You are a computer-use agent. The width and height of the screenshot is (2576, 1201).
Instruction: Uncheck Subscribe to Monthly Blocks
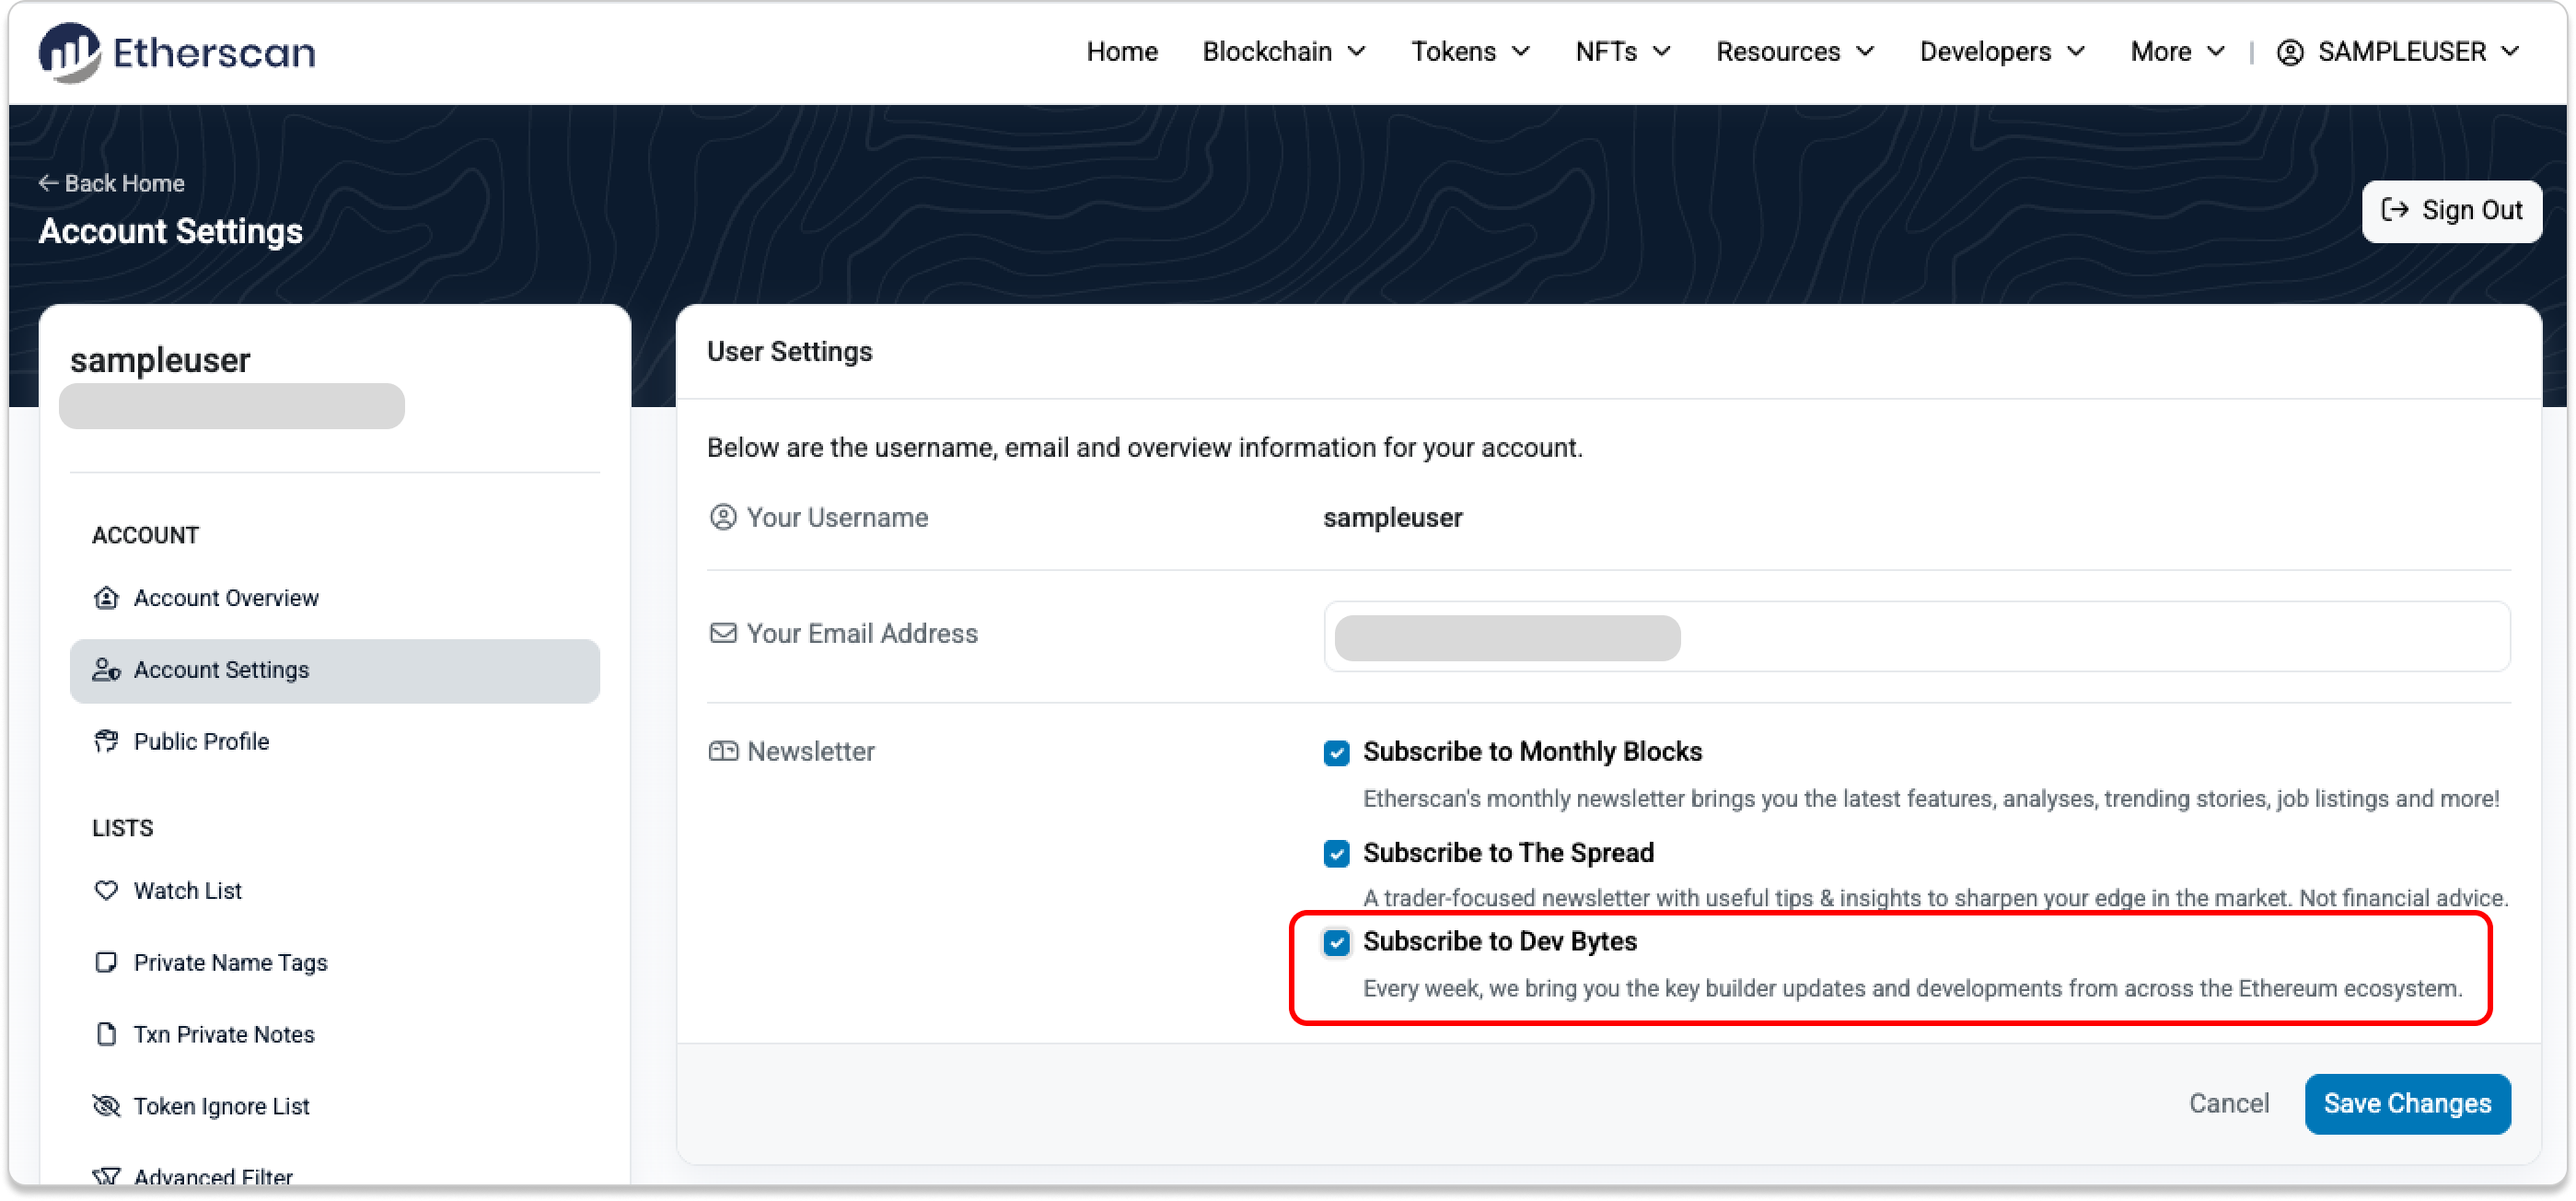coord(1337,753)
